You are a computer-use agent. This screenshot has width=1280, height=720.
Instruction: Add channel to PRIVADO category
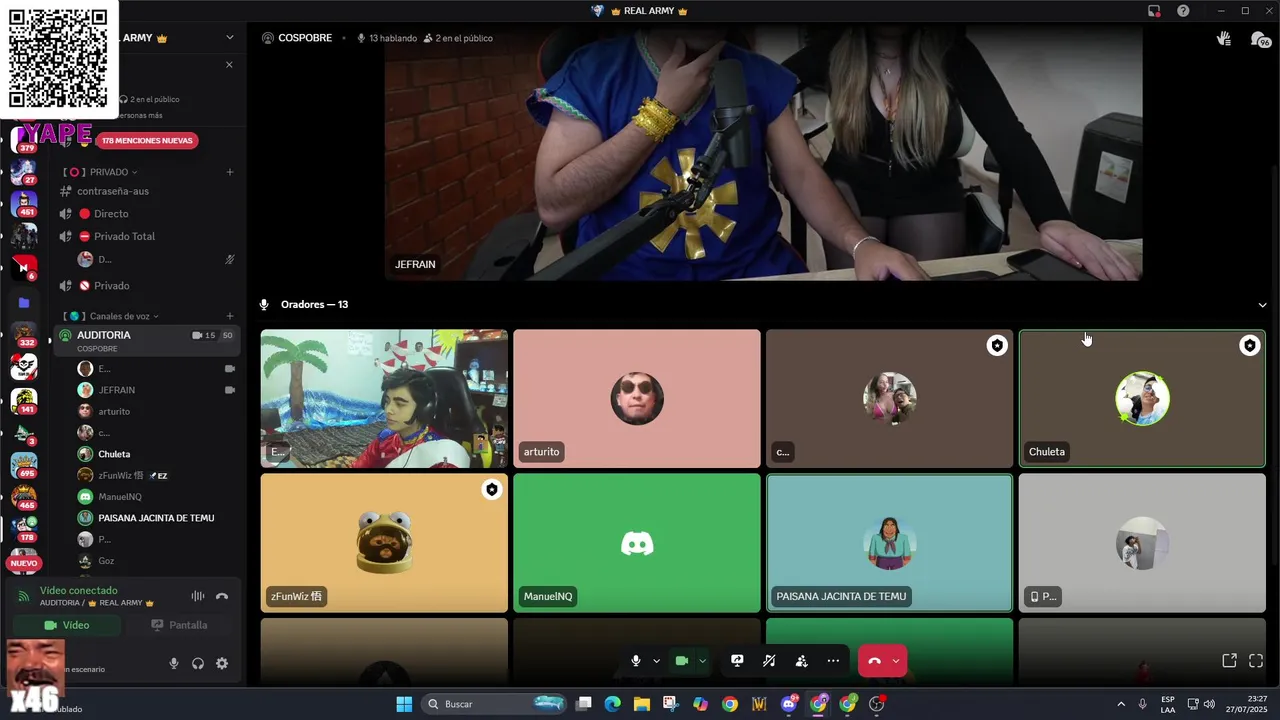click(x=230, y=172)
